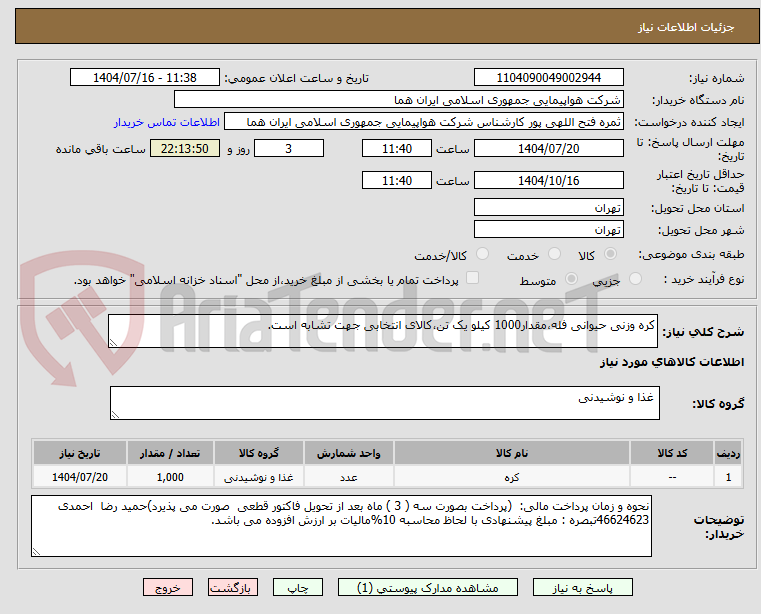This screenshot has width=761, height=614.
Task: Click the announcement date field 1404/07/16 - 11:38
Action: click(145, 78)
